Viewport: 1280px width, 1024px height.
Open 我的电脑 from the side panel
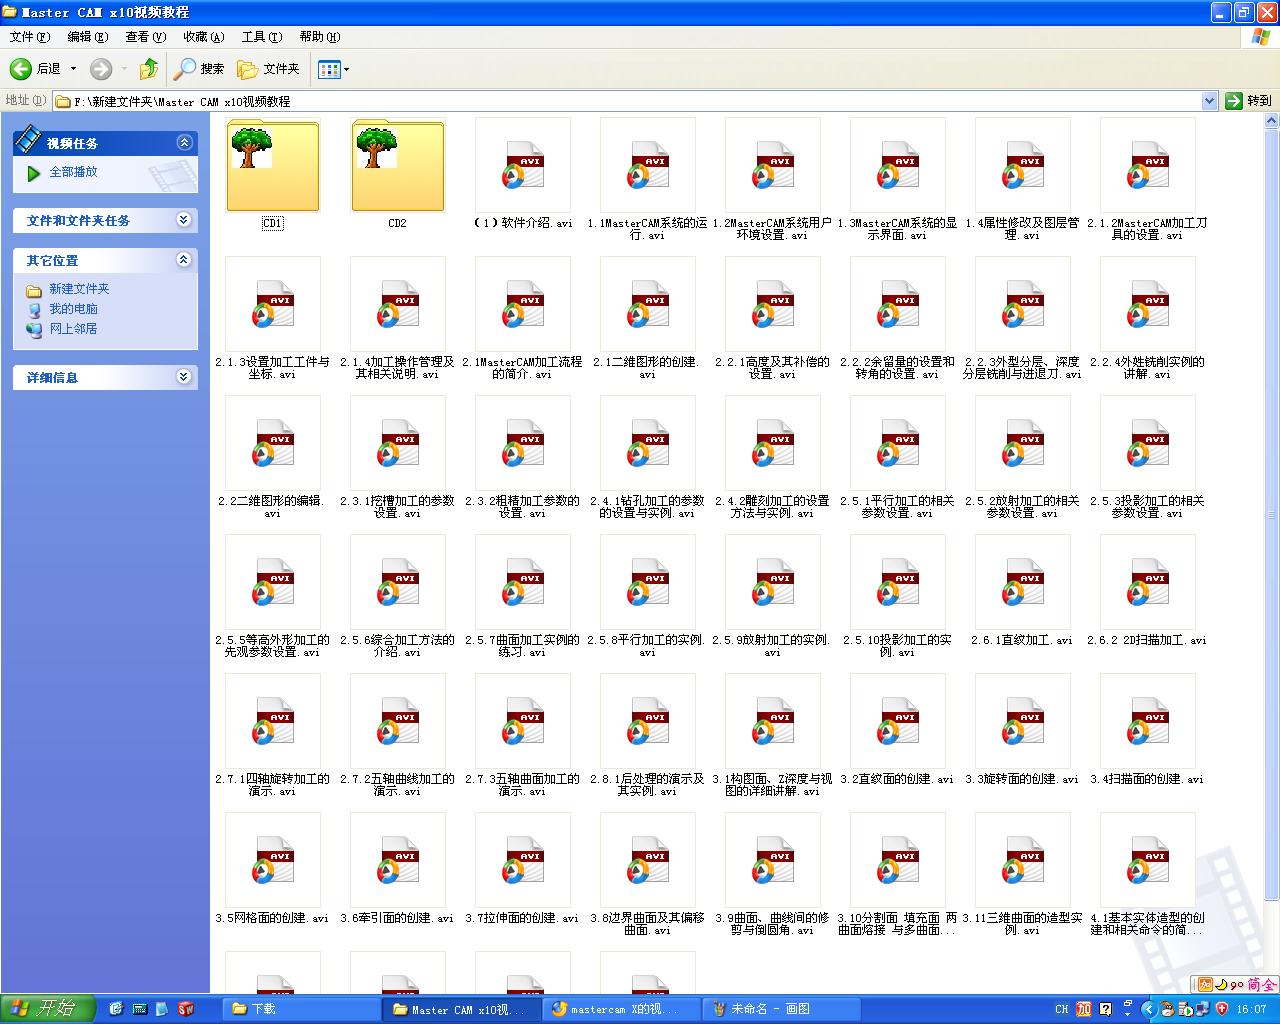(x=73, y=309)
